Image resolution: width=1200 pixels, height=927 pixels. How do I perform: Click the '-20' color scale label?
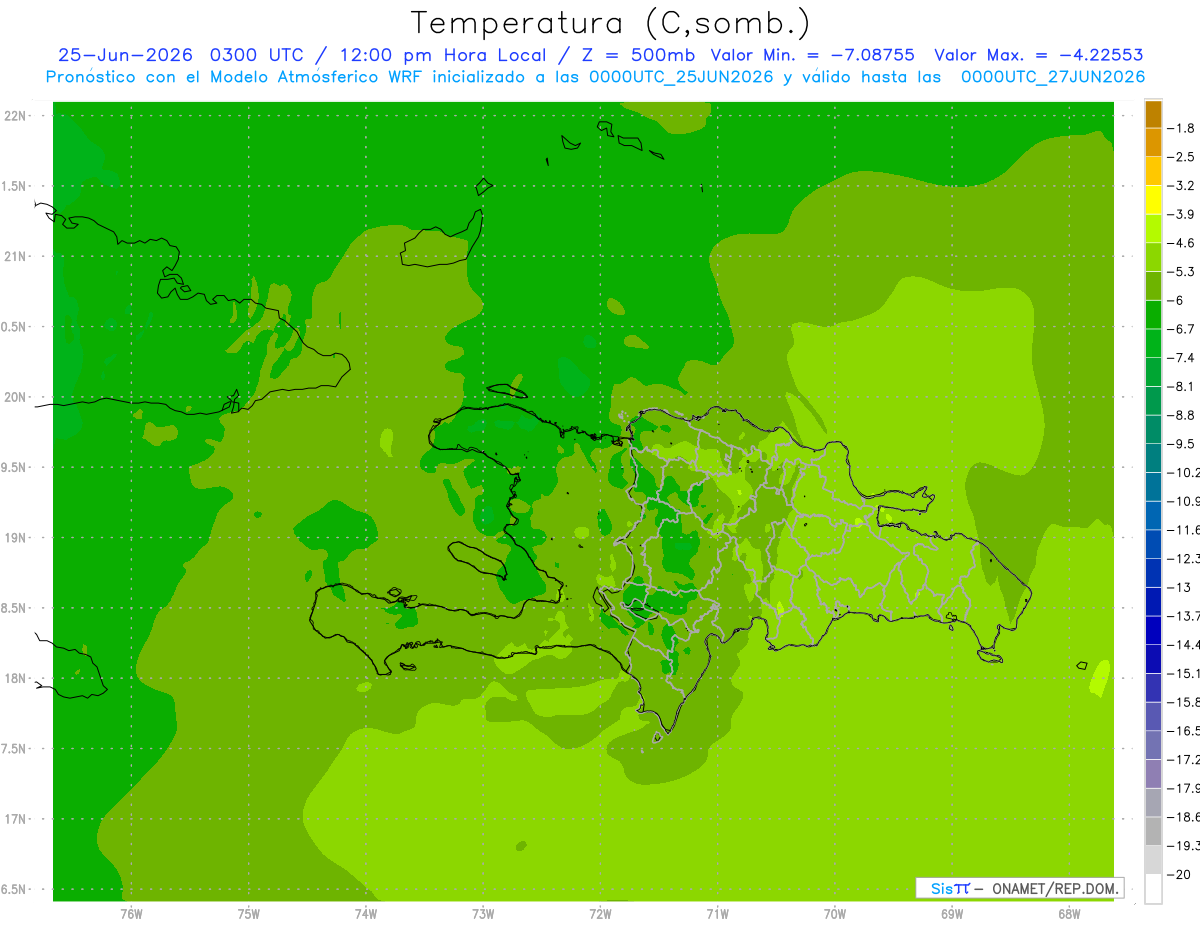point(1180,874)
